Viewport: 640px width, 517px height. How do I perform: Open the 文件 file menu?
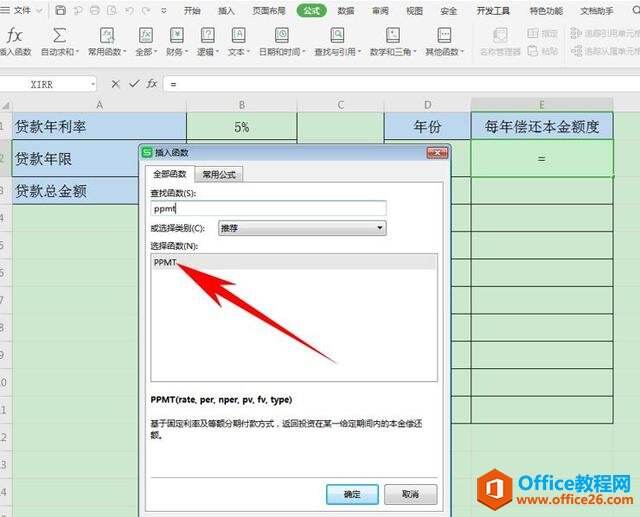22,10
